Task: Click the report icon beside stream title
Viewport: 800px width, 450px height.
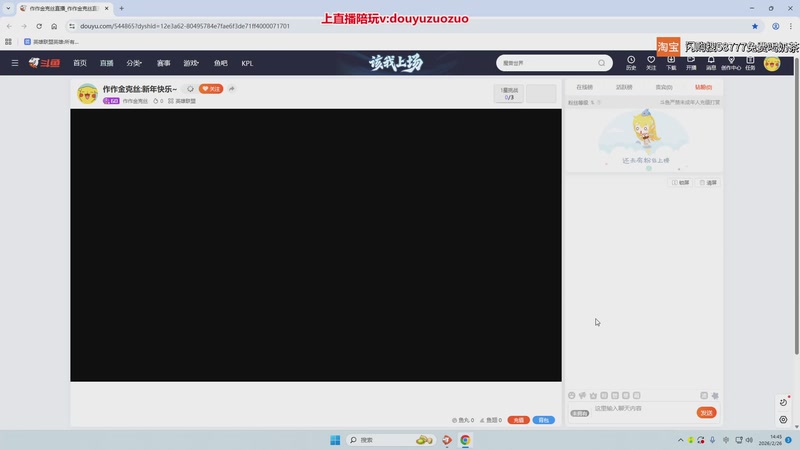Action: tap(190, 89)
